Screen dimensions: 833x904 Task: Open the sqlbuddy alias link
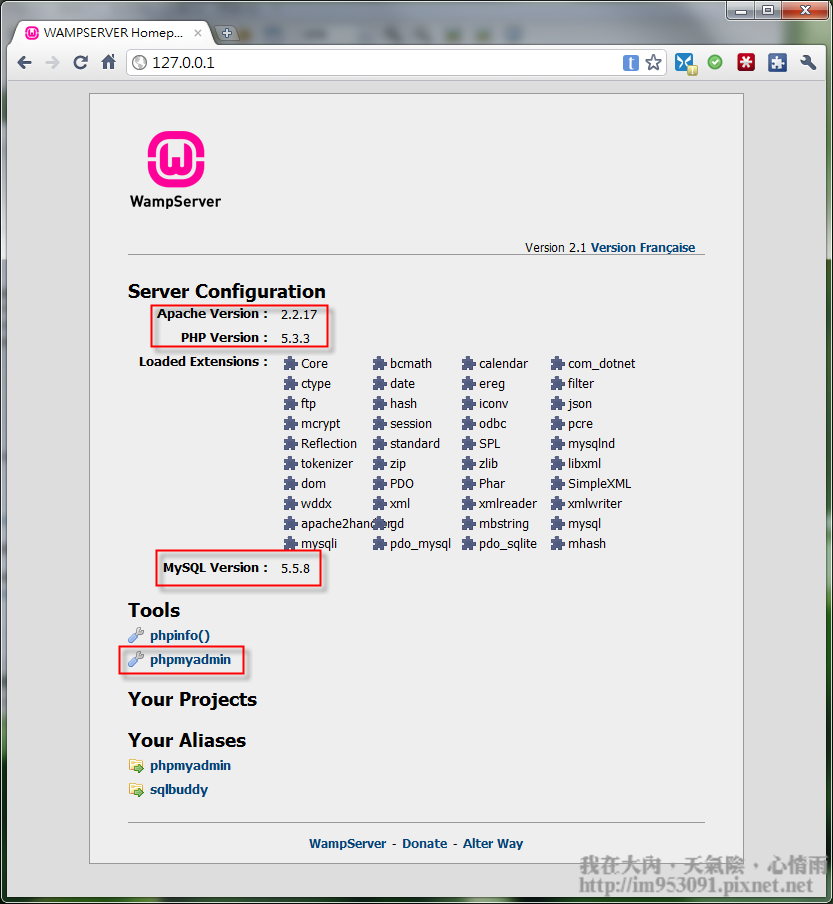[x=179, y=790]
